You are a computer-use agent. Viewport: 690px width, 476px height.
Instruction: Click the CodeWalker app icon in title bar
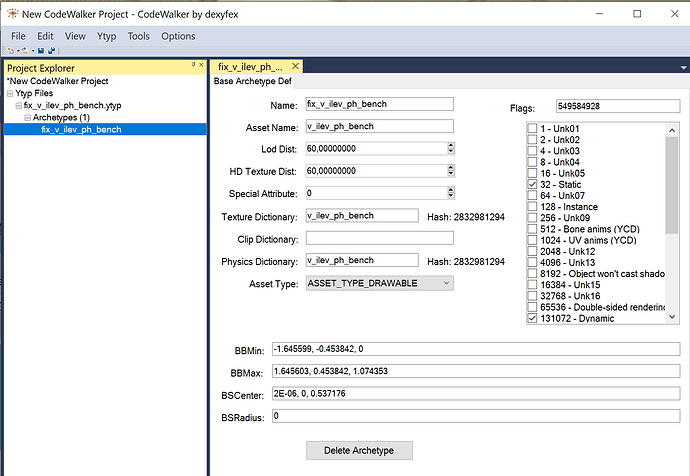pos(13,14)
